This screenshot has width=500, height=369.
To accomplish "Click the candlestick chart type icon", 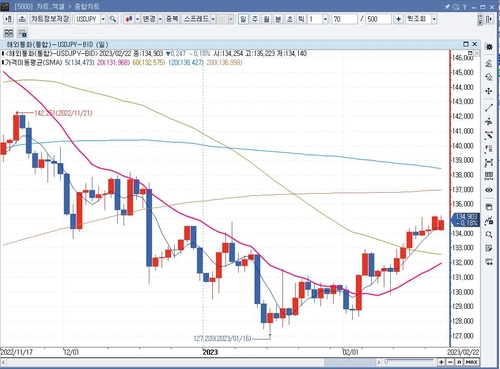I will pyautogui.click(x=129, y=19).
